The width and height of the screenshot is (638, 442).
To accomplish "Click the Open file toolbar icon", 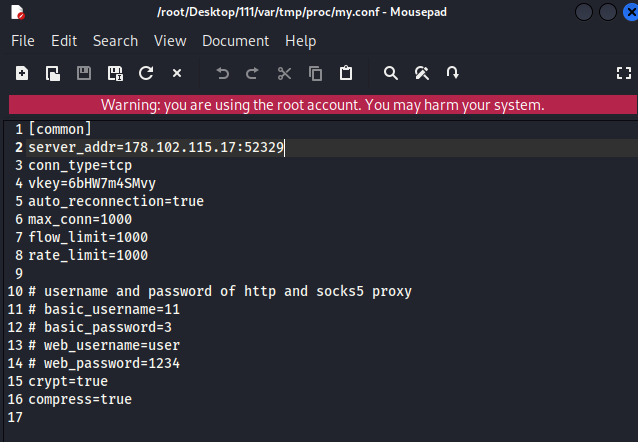I will 53,73.
